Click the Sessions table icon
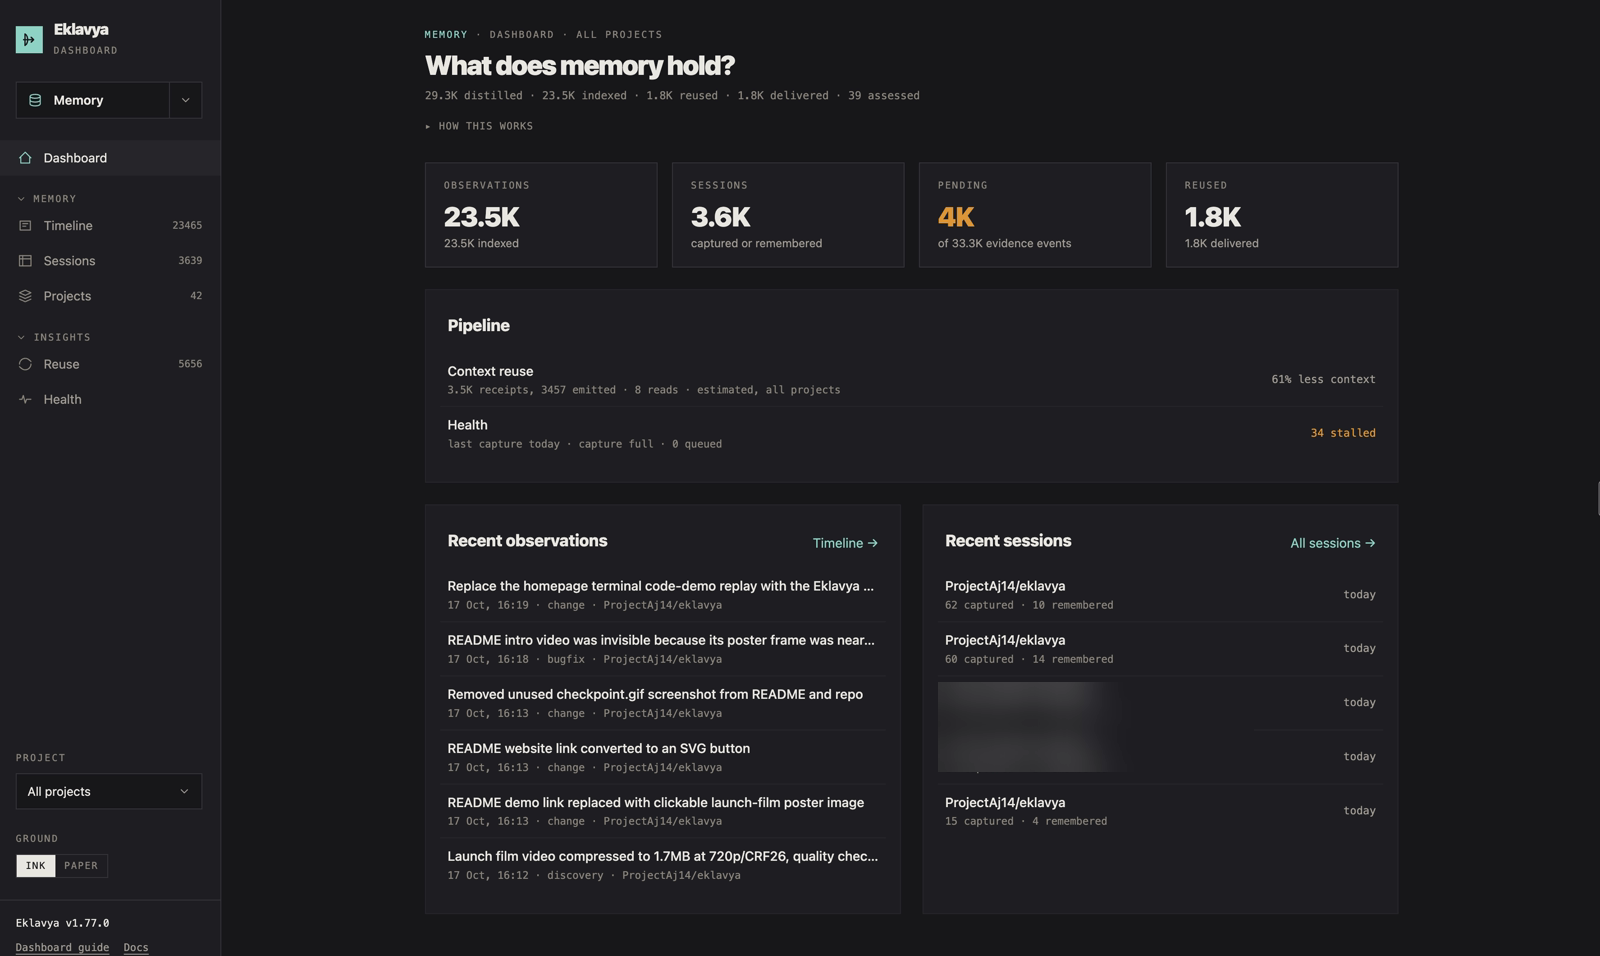This screenshot has width=1600, height=956. (25, 261)
